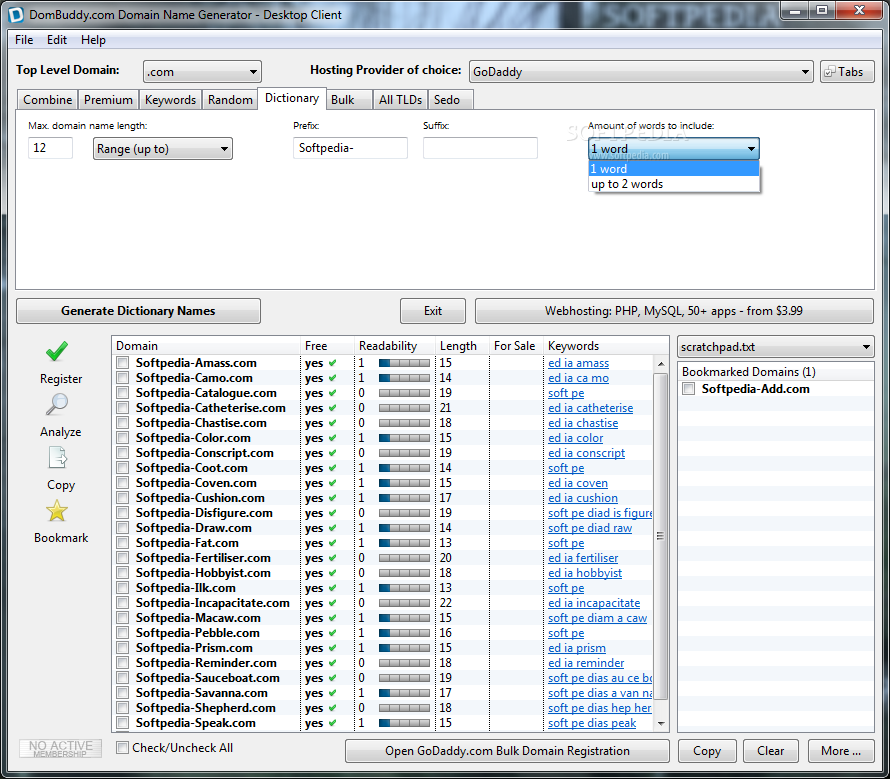Tick the checkbox for Softpedia-Draw.com
The height and width of the screenshot is (779, 890).
click(x=123, y=527)
